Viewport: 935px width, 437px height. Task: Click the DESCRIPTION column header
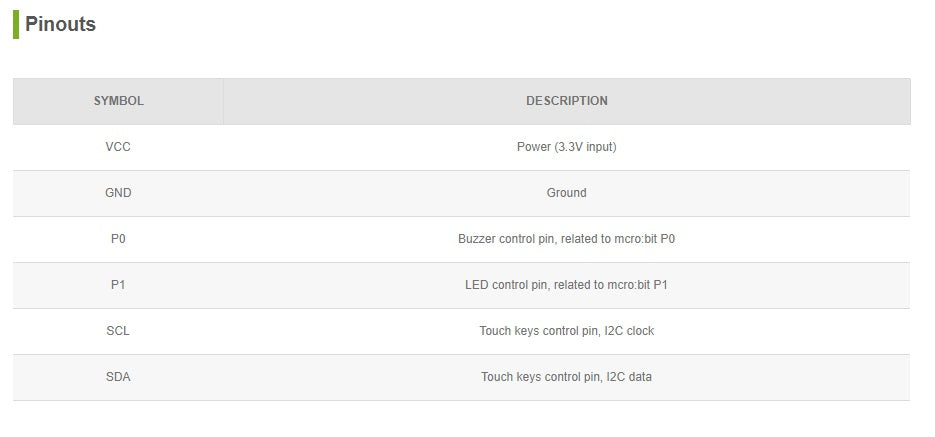[566, 101]
